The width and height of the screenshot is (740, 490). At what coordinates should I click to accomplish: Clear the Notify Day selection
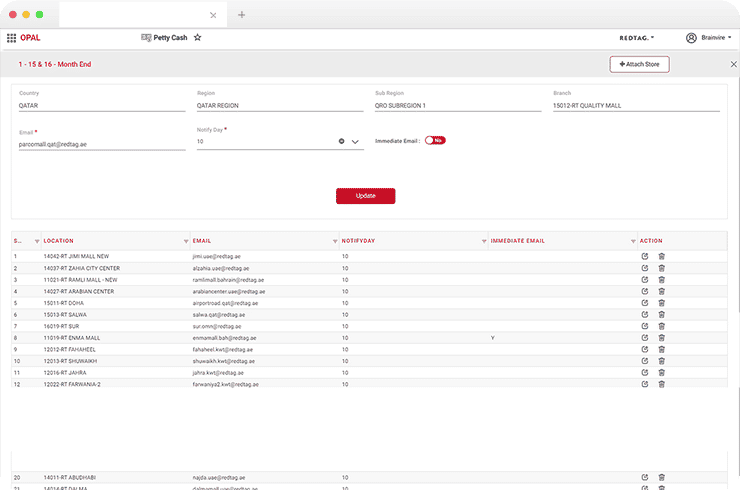point(341,141)
